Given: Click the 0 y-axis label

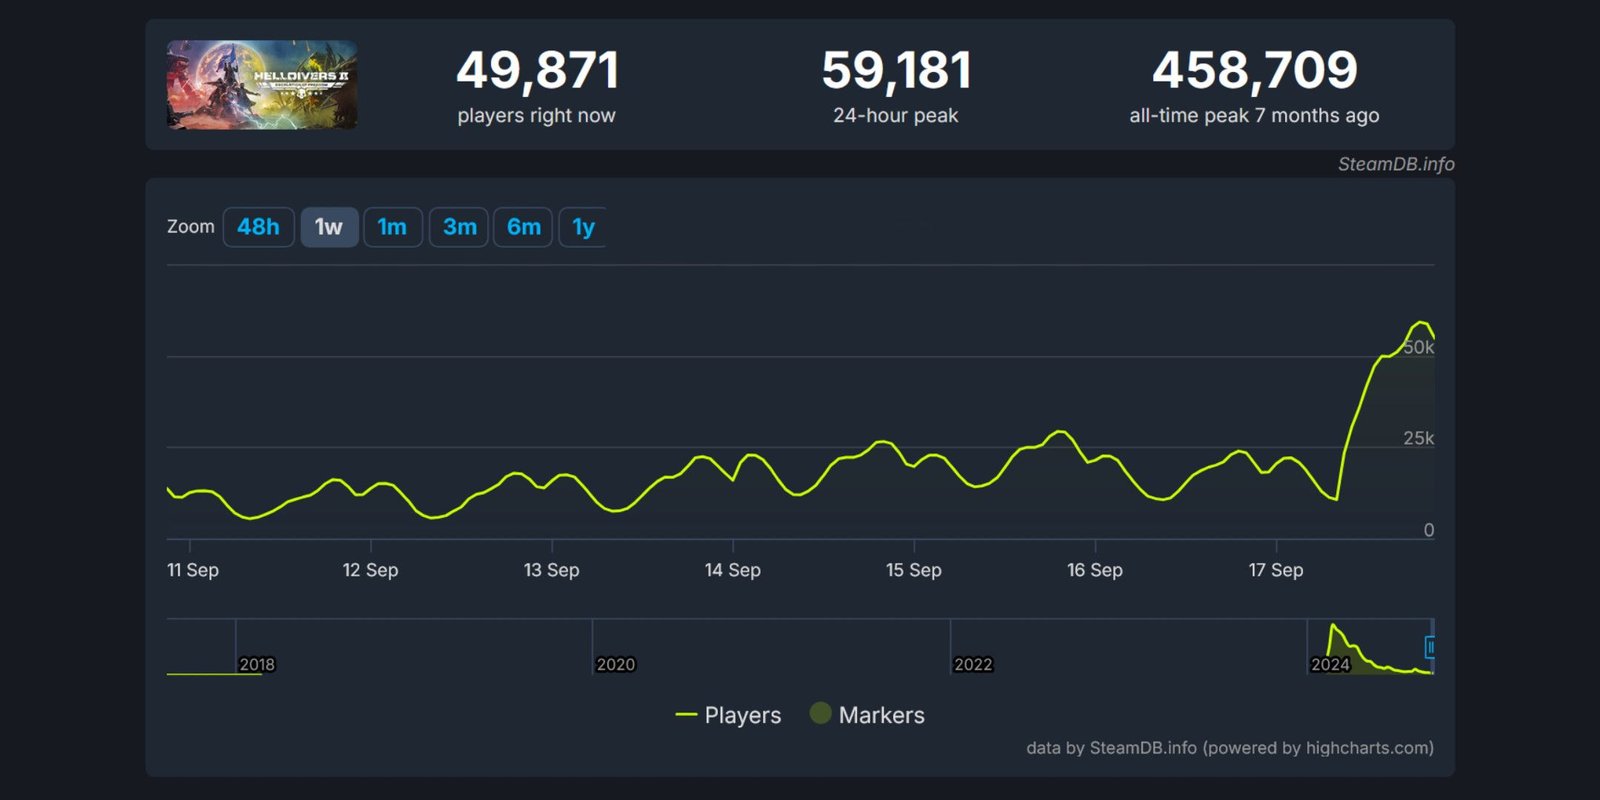Looking at the screenshot, I should 1429,530.
